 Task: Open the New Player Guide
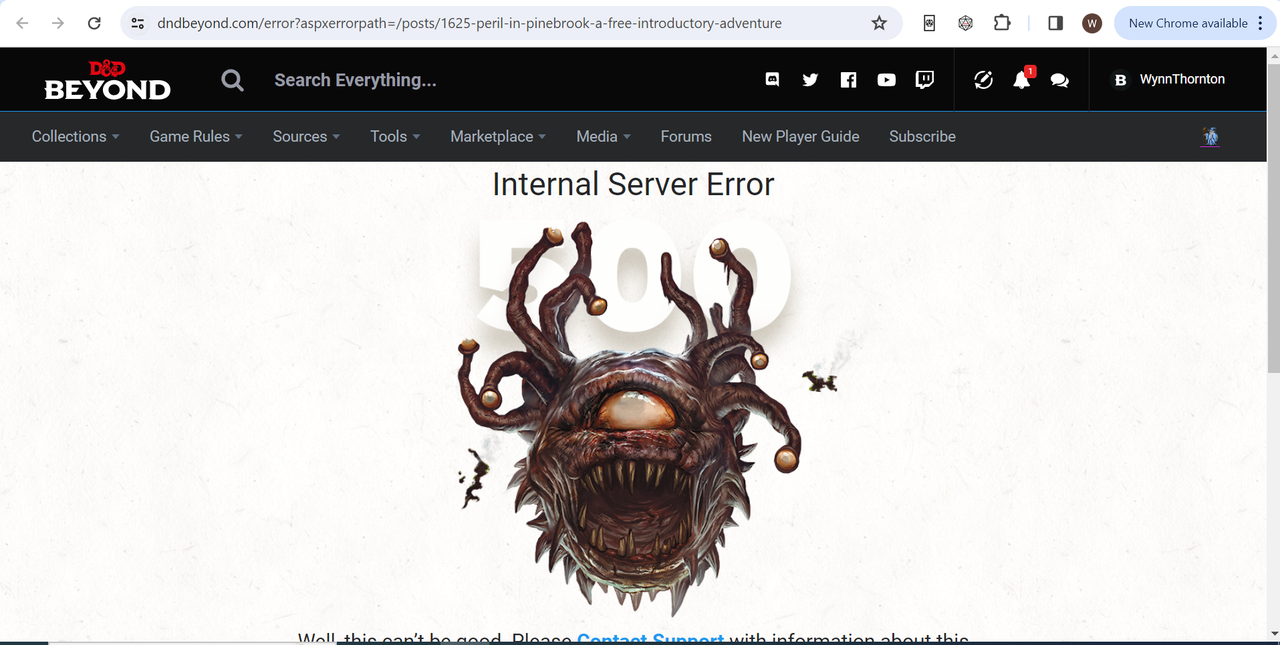coord(800,136)
